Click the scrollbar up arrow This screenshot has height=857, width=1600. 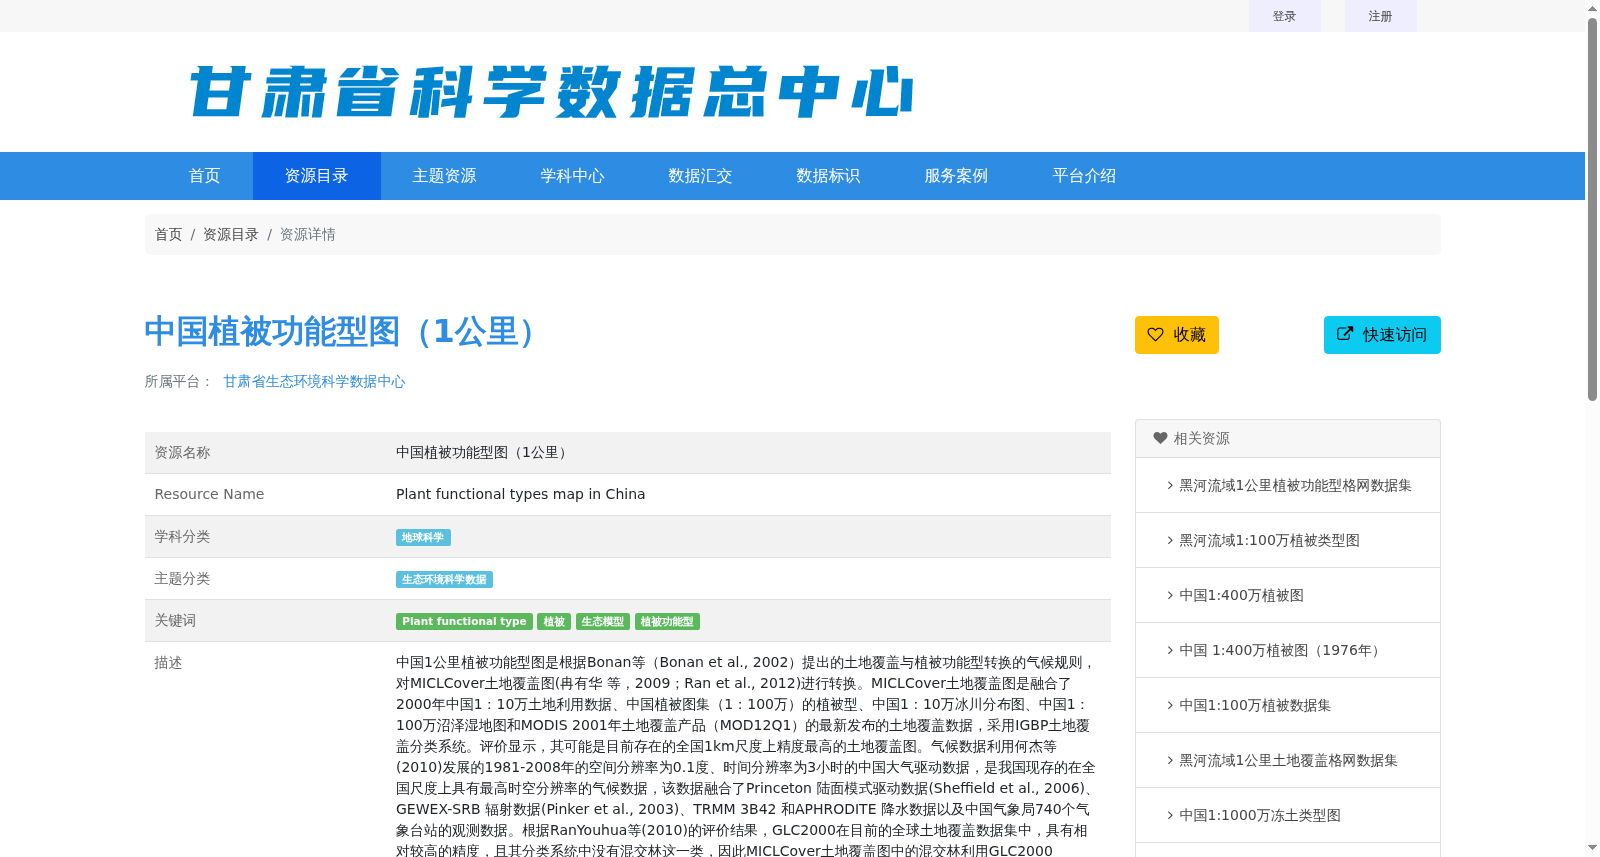tap(1592, 8)
